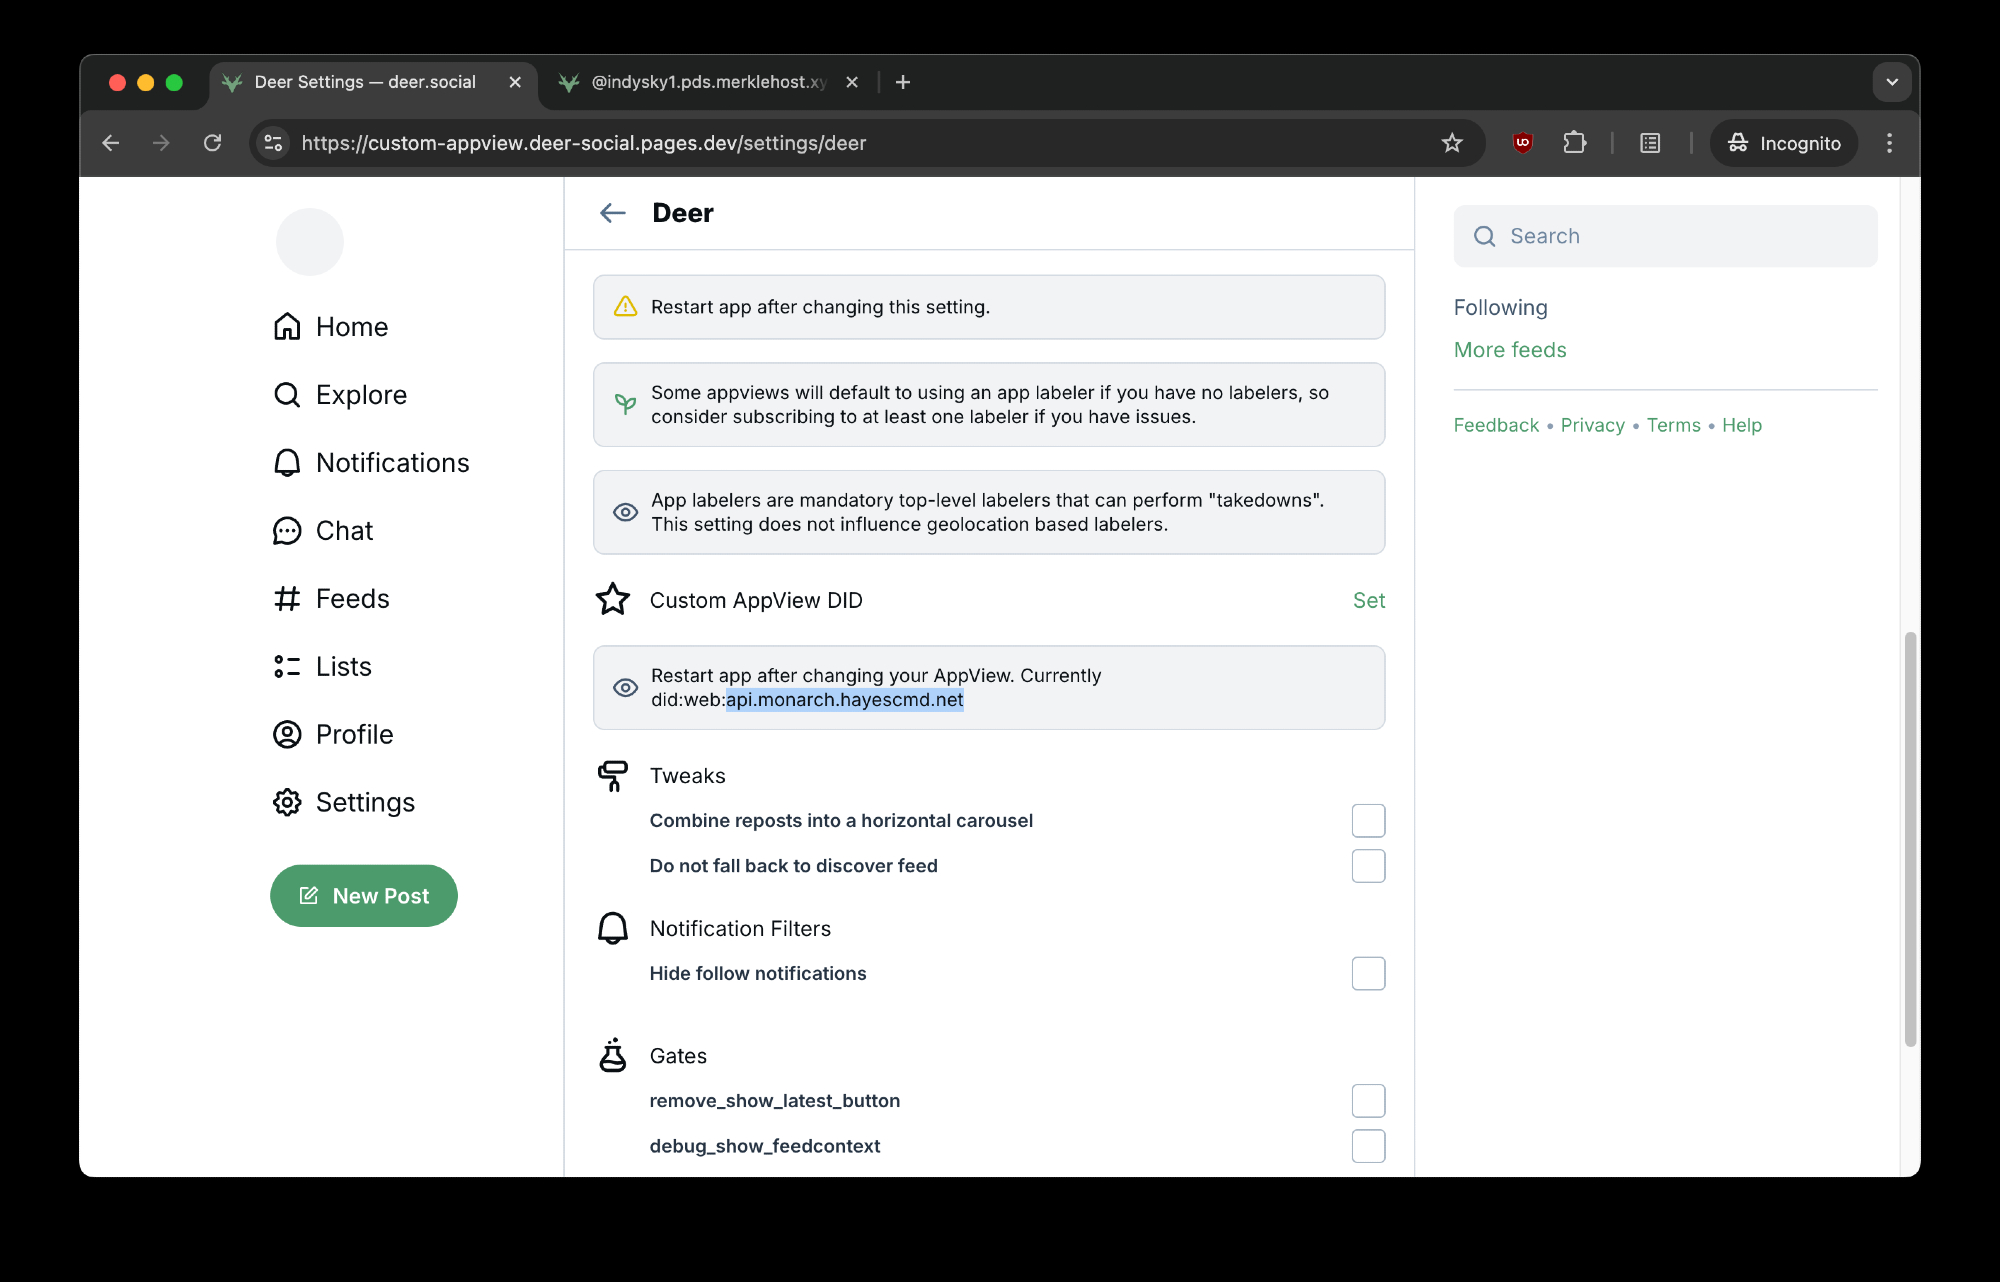
Task: Open the reading list side panel icon
Action: [1650, 143]
